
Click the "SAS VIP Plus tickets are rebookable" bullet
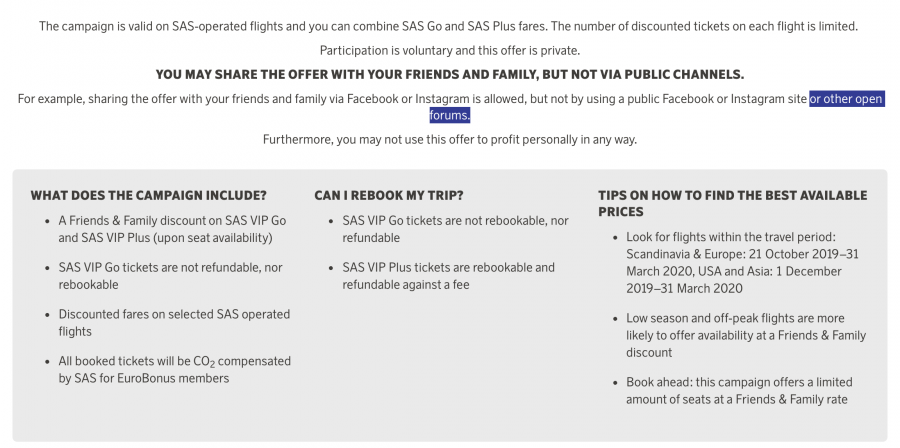(x=448, y=276)
